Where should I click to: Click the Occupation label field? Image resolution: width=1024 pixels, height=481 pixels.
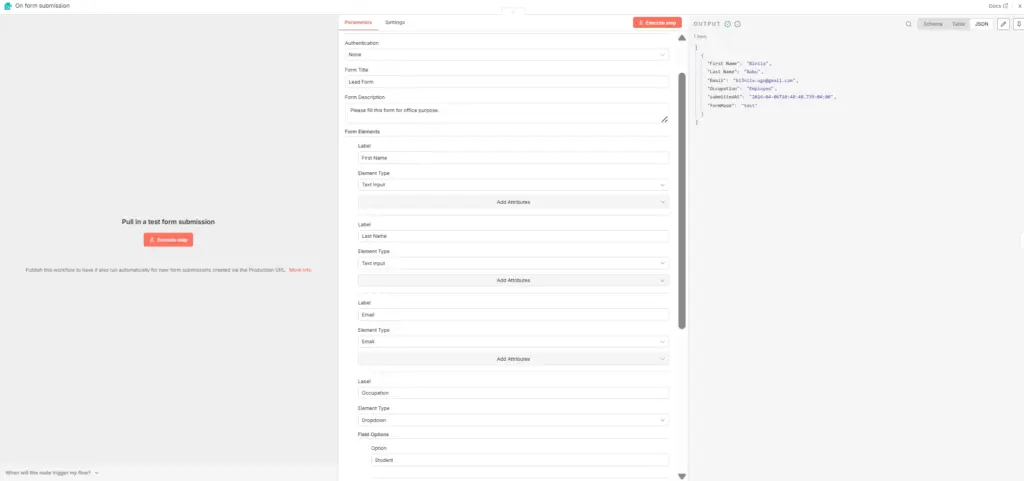point(513,393)
